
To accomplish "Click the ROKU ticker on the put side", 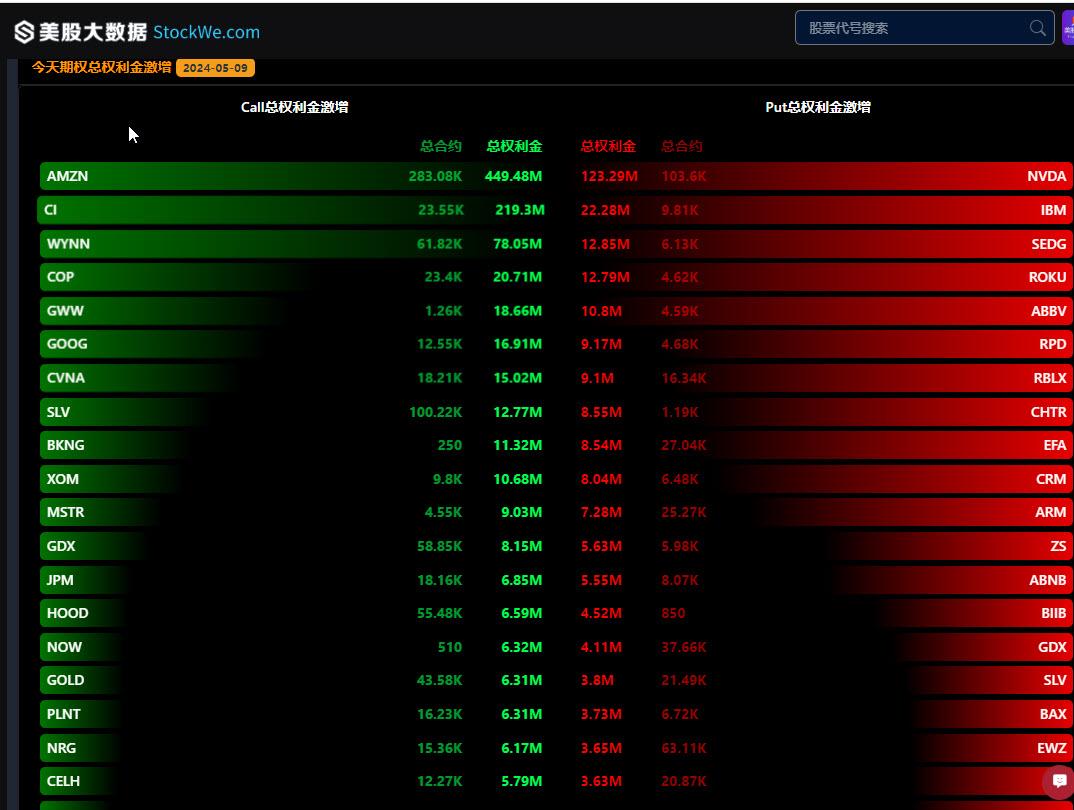I will (x=1047, y=277).
